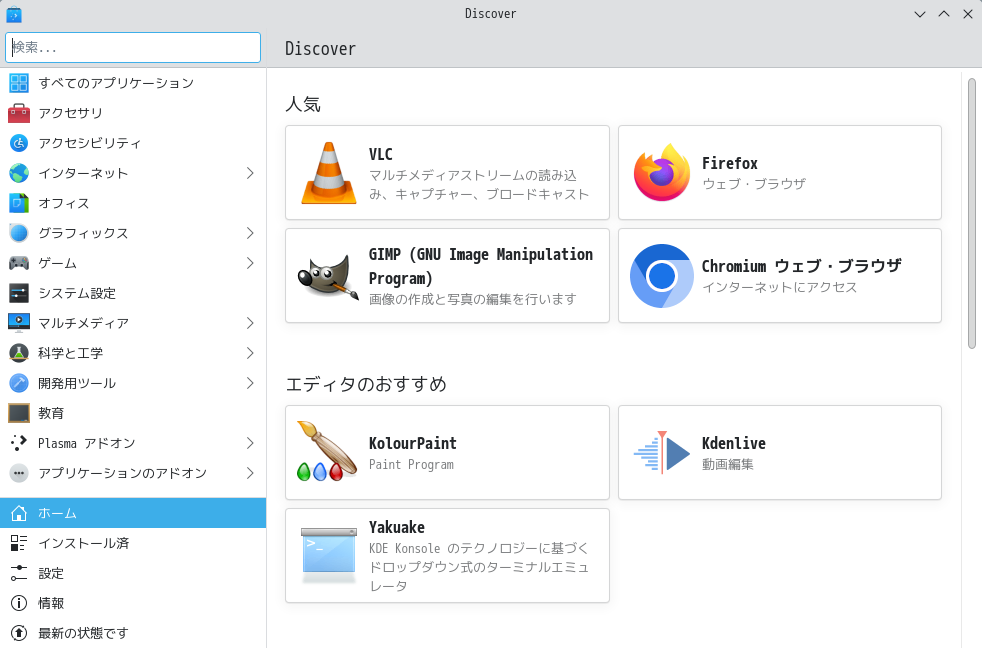
Task: Click the Discover app icon in title bar
Action: pos(14,14)
